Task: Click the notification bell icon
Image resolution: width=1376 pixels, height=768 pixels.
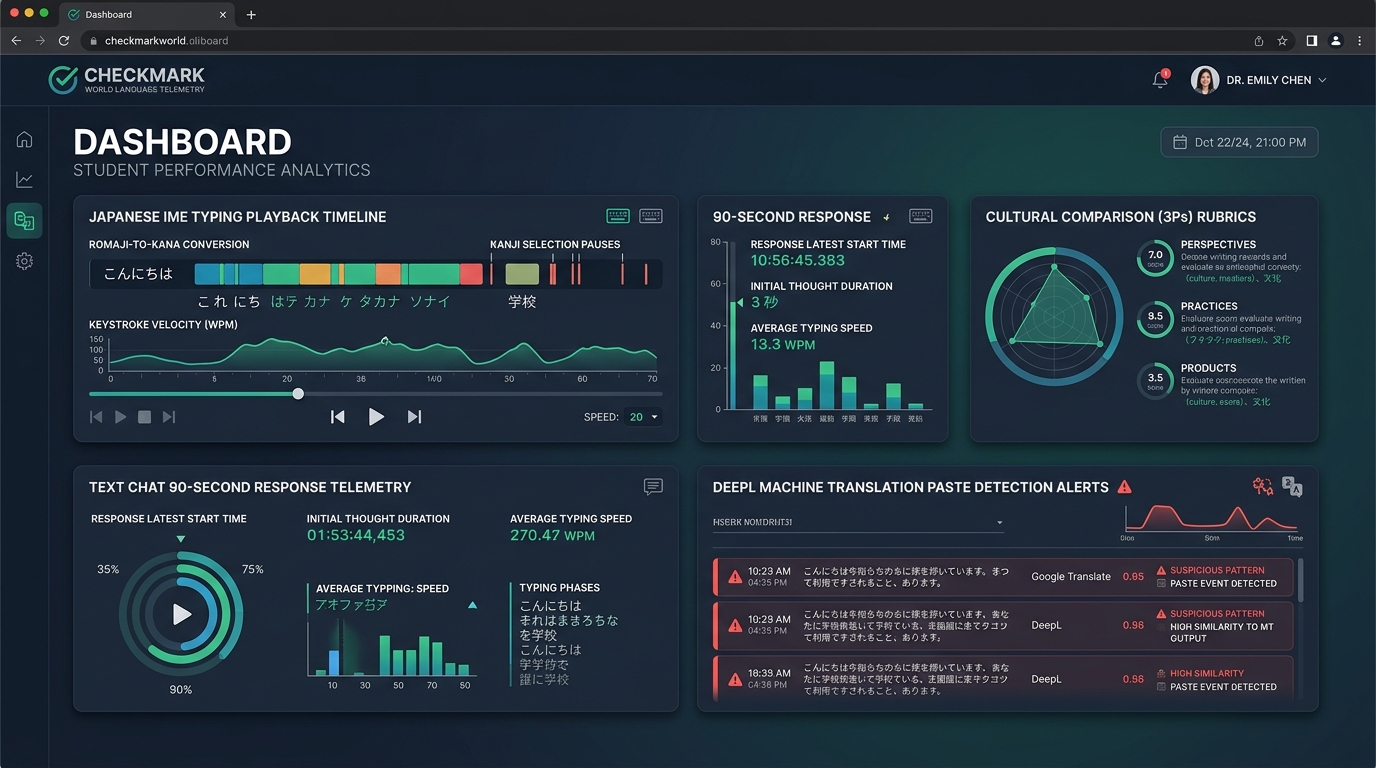Action: tap(1160, 80)
